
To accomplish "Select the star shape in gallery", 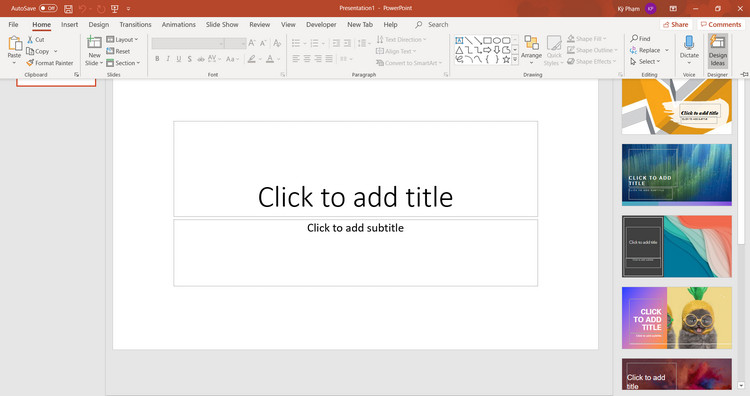I will coord(506,60).
